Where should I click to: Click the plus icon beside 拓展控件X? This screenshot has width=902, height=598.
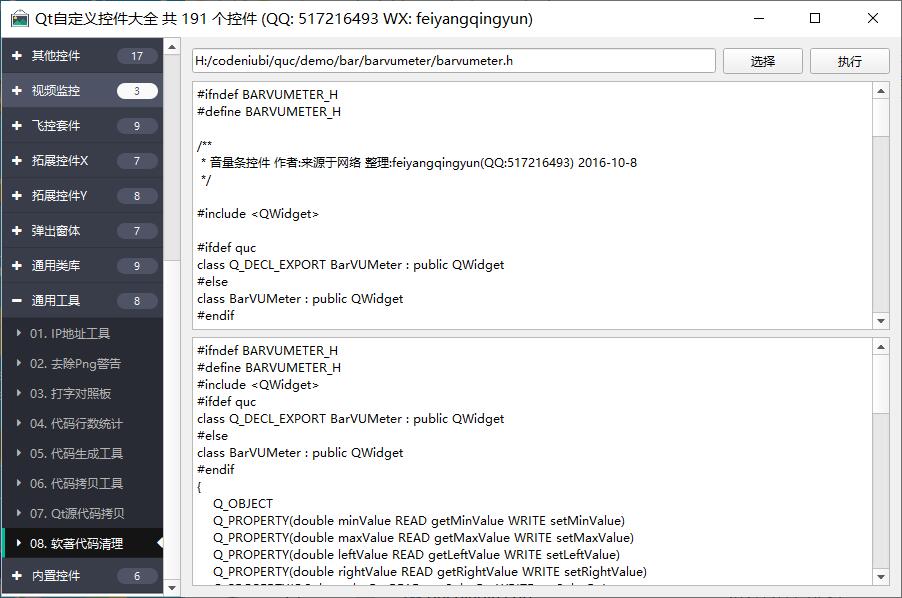[x=17, y=161]
